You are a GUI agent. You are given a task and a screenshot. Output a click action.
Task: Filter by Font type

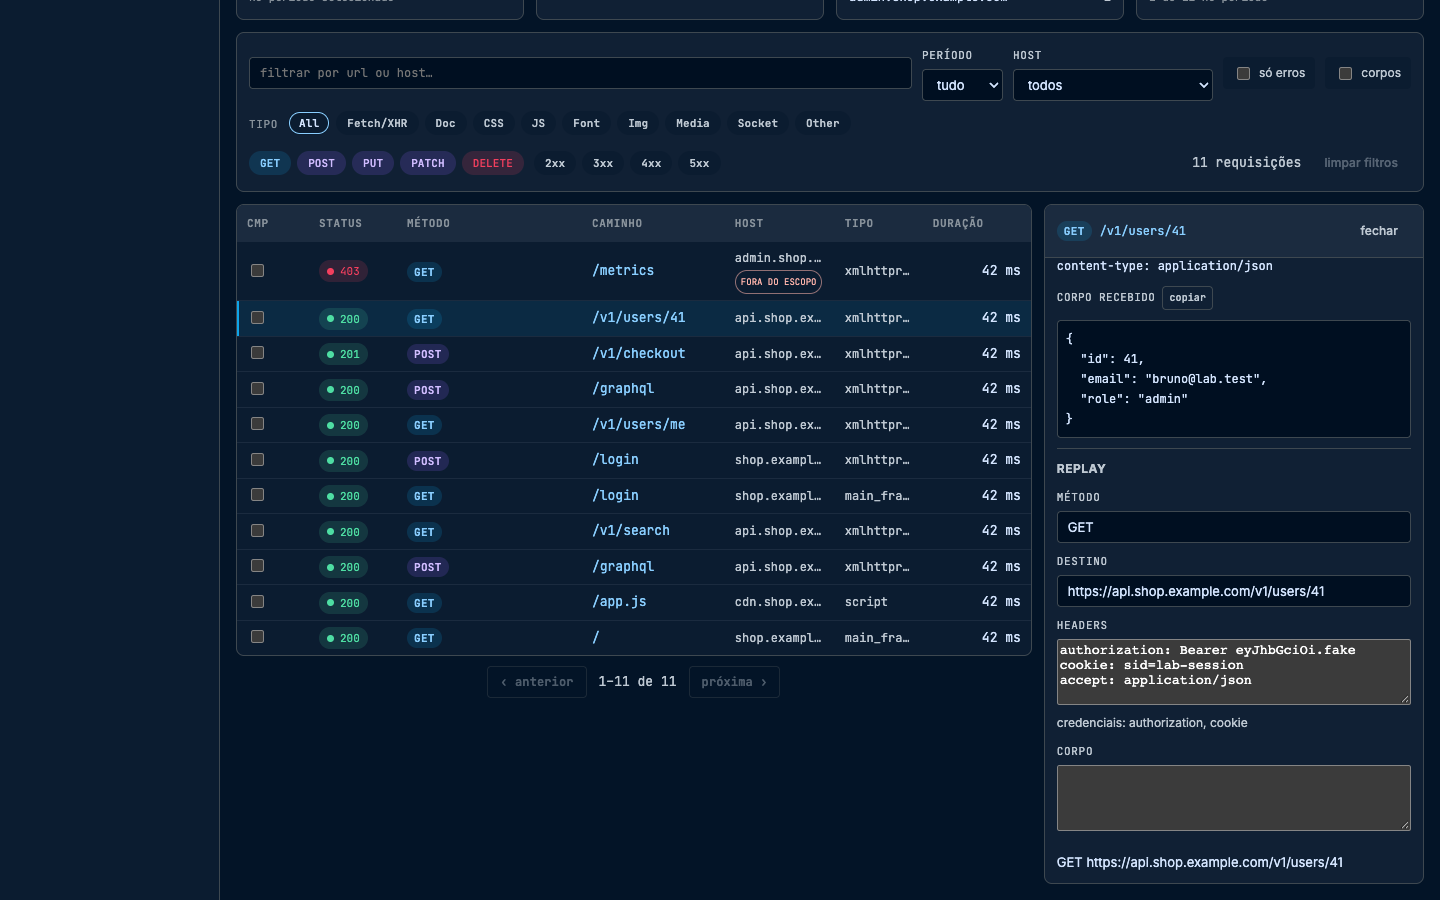click(586, 123)
